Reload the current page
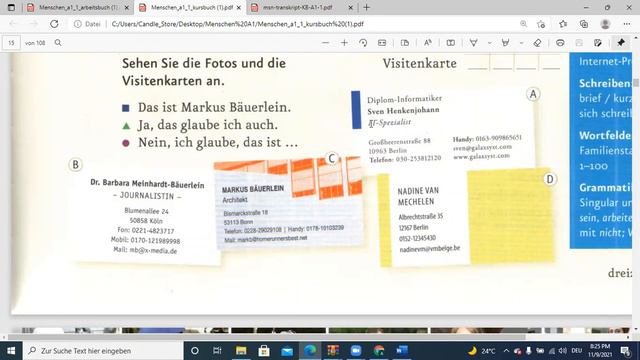The width and height of the screenshot is (640, 360). (54, 24)
